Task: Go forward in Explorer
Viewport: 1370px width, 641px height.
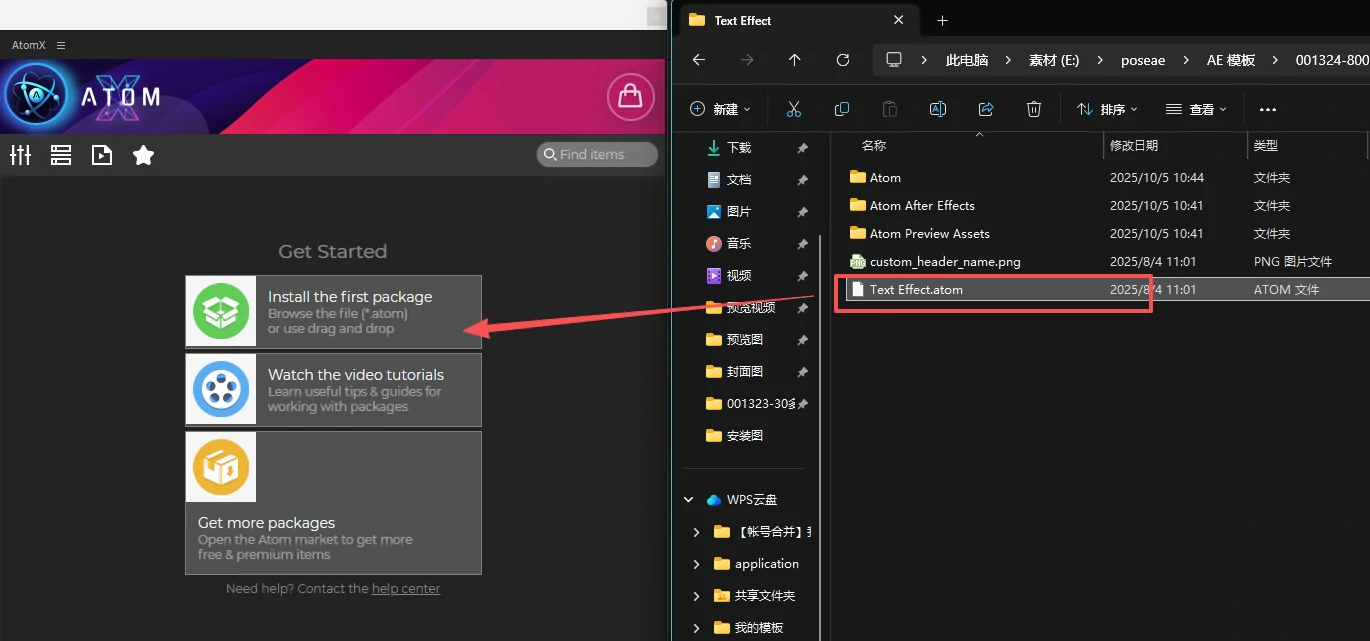Action: point(747,60)
